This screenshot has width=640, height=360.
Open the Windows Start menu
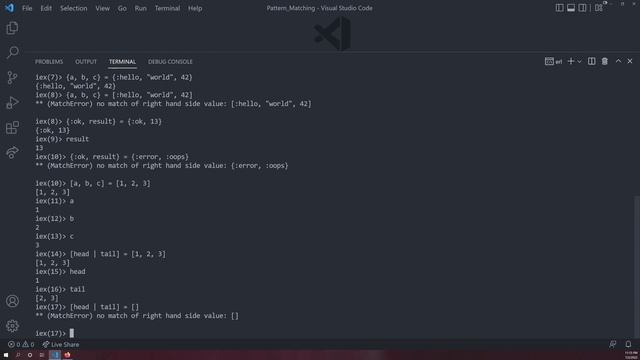(x=6, y=355)
